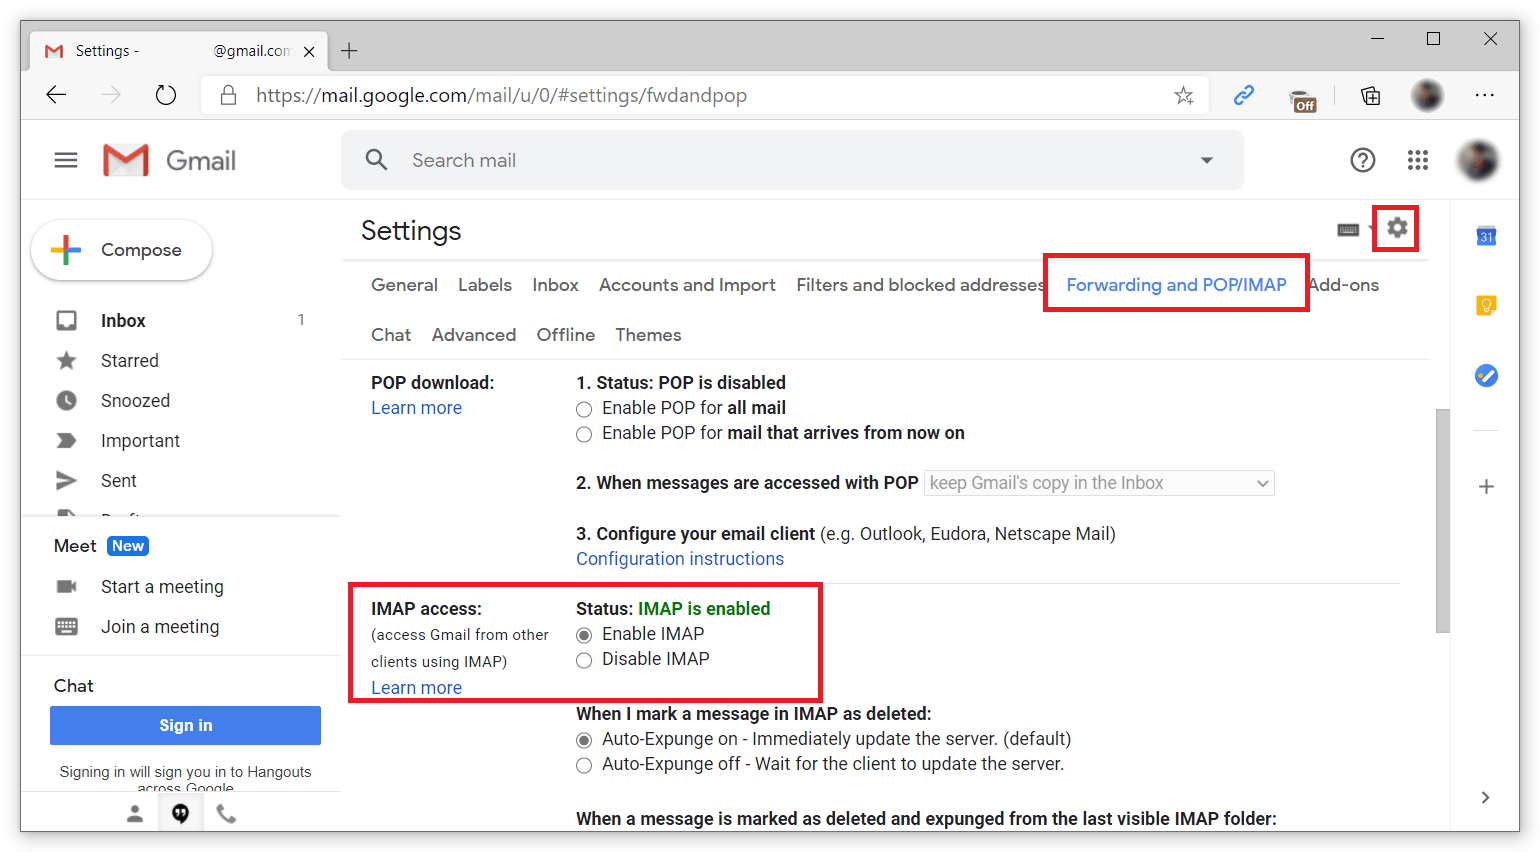Open the keep Gmail's copy dropdown
Image resolution: width=1540 pixels, height=852 pixels.
click(1099, 483)
